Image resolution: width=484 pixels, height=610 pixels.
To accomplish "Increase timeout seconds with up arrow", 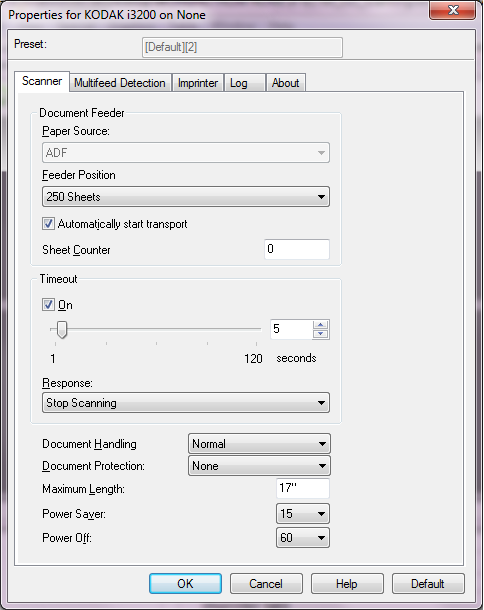I will tap(321, 325).
